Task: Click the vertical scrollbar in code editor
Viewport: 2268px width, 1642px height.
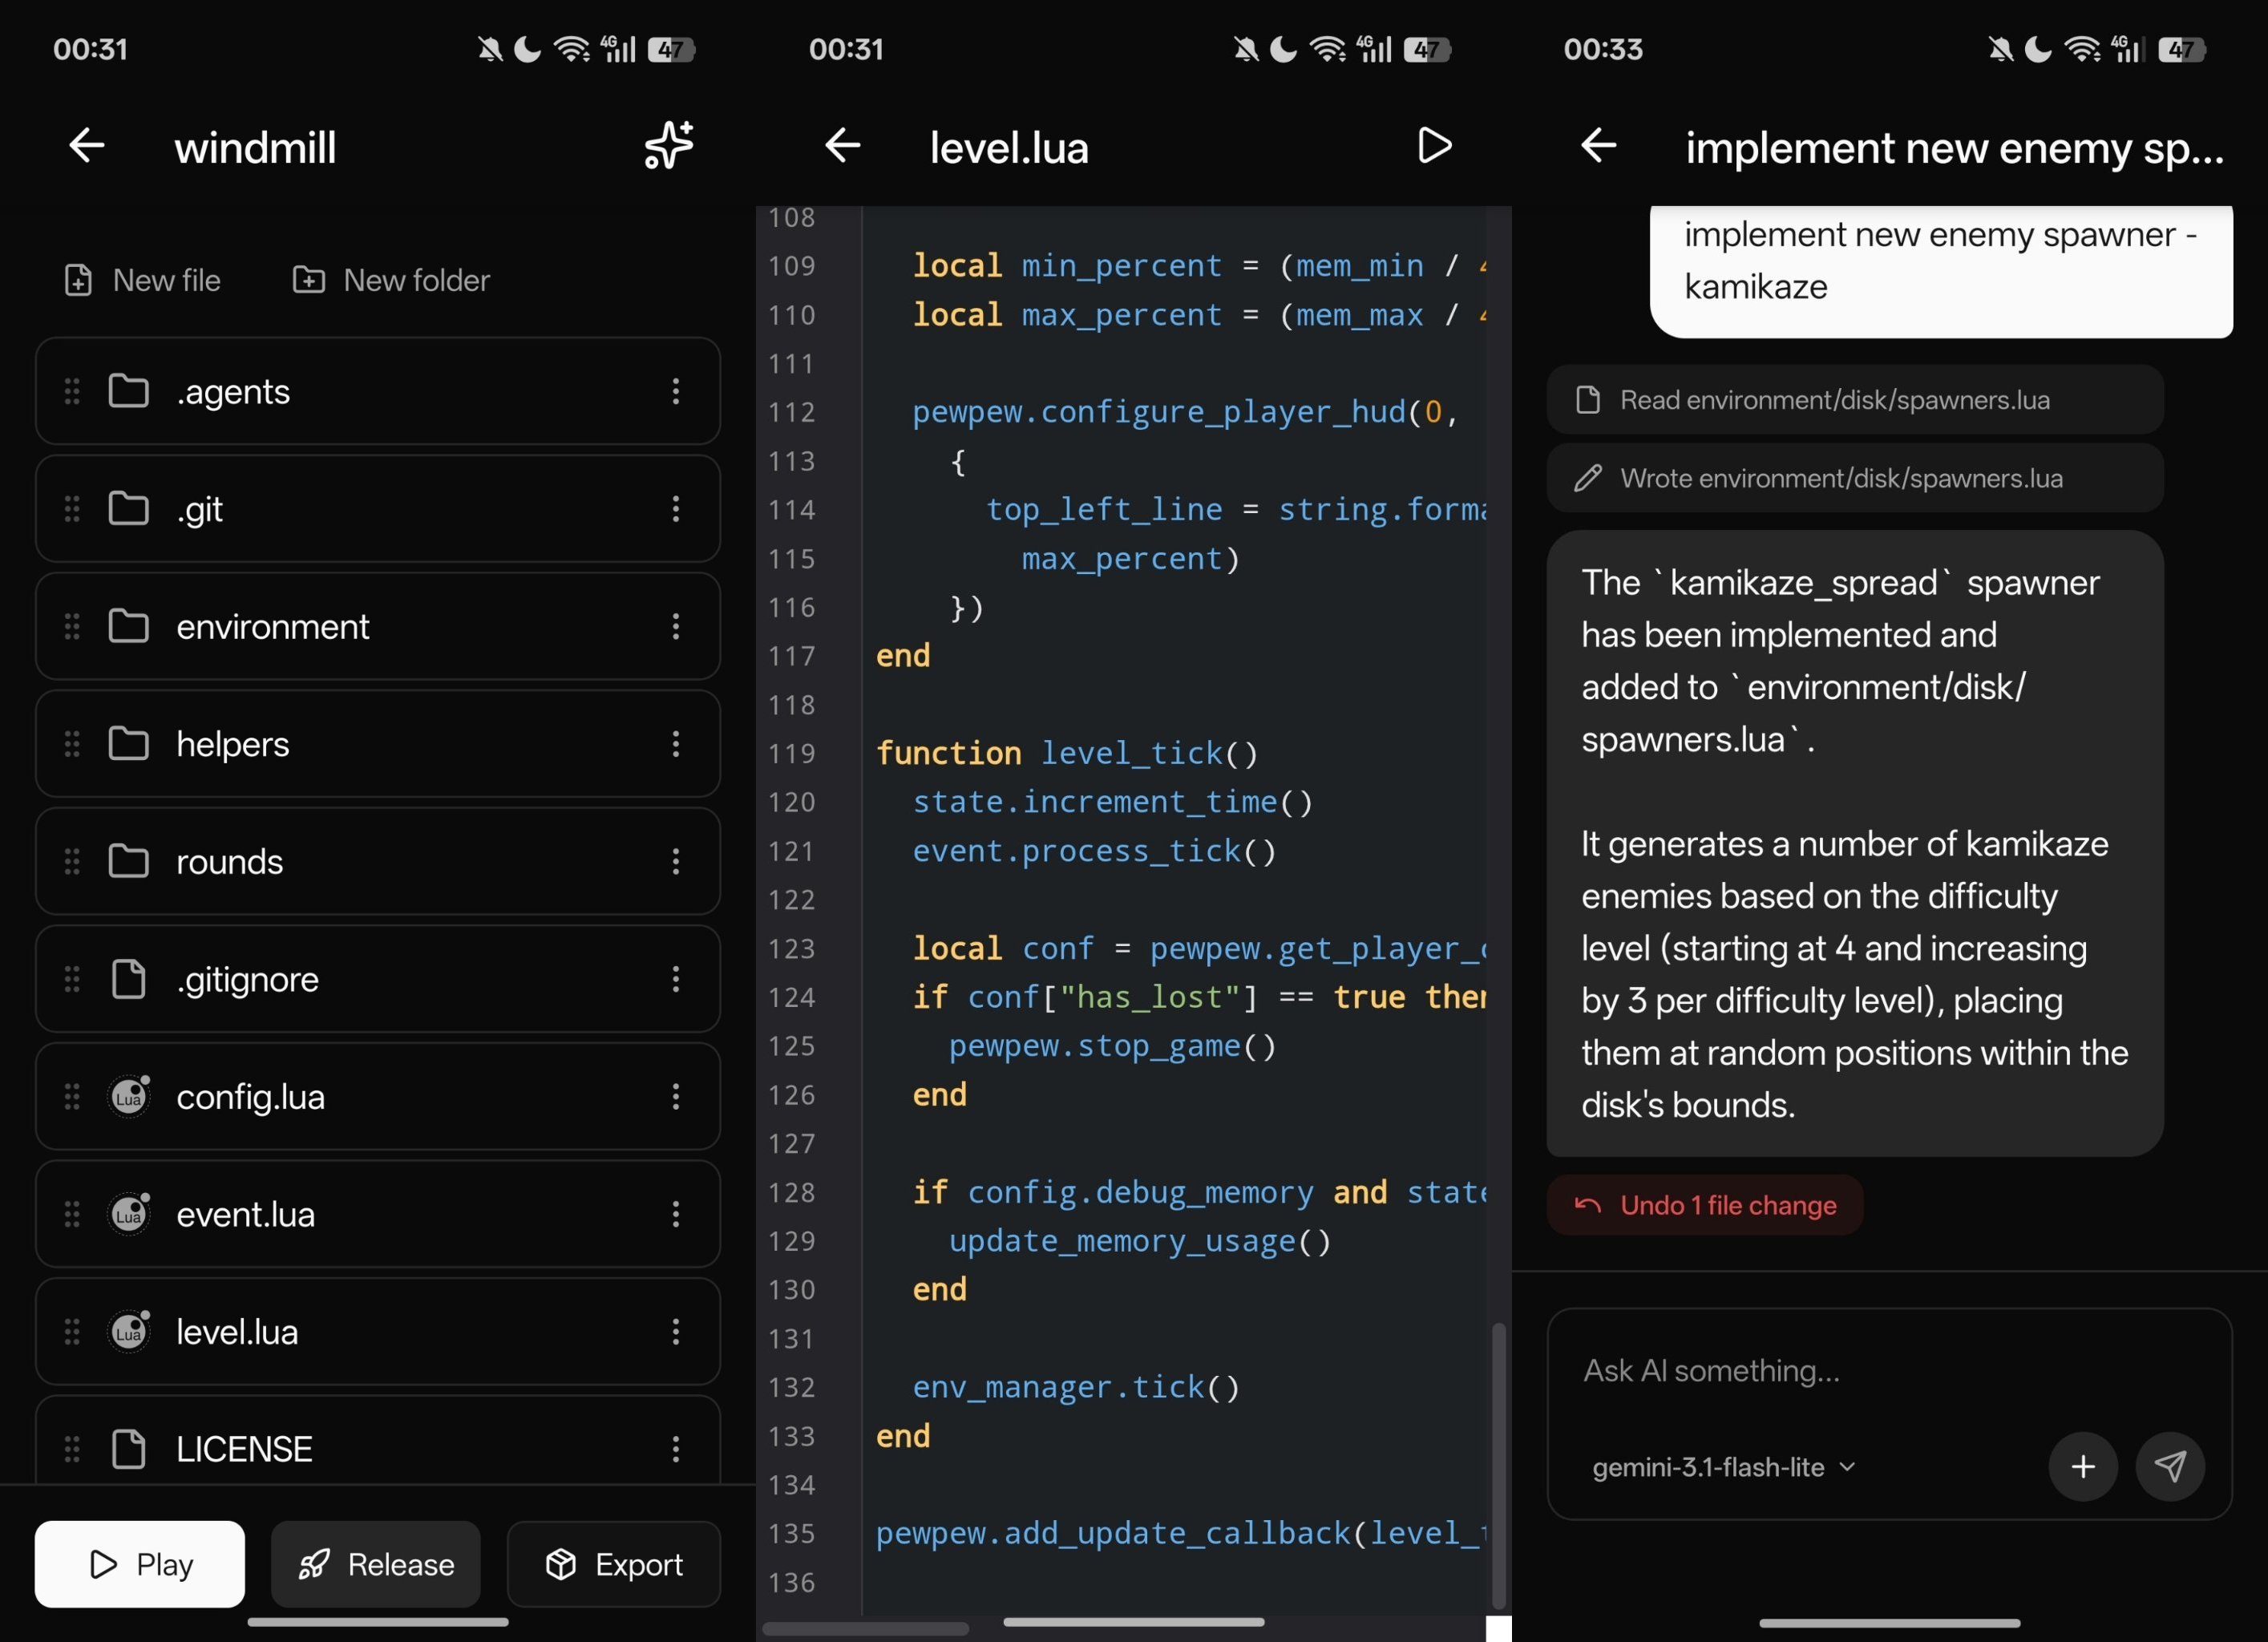Action: (x=1498, y=1465)
